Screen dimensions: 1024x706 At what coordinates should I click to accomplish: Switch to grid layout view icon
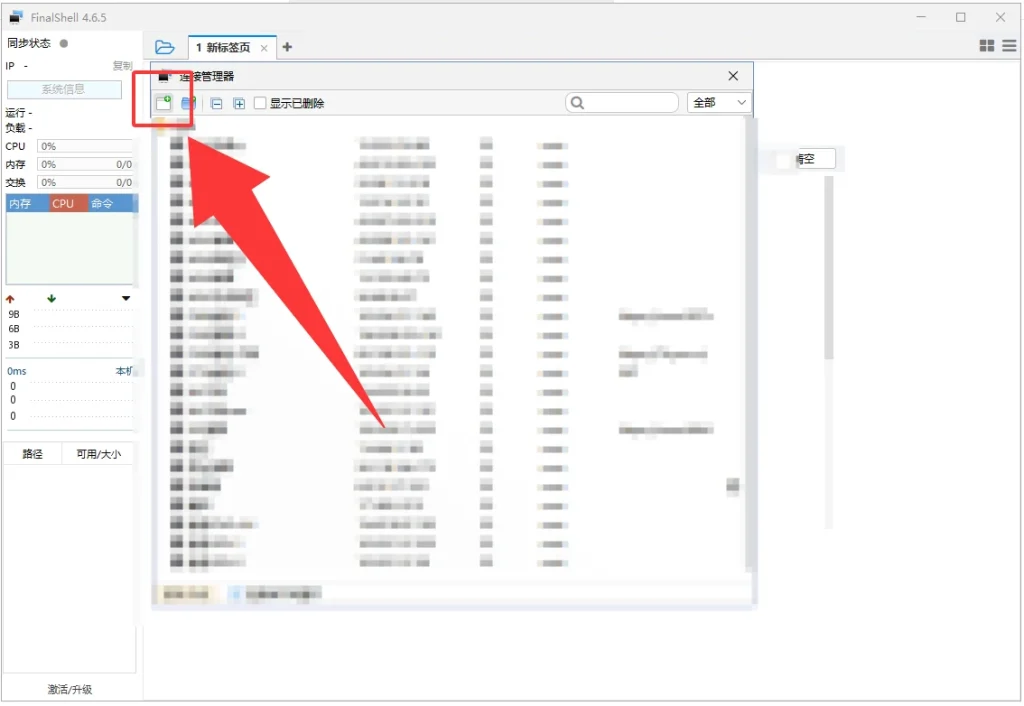click(x=987, y=45)
